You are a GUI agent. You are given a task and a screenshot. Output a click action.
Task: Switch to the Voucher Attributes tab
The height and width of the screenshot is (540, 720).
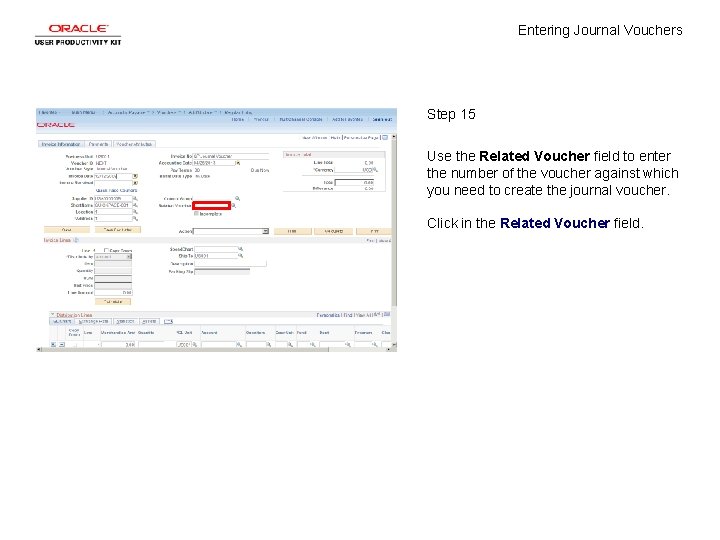coord(134,144)
